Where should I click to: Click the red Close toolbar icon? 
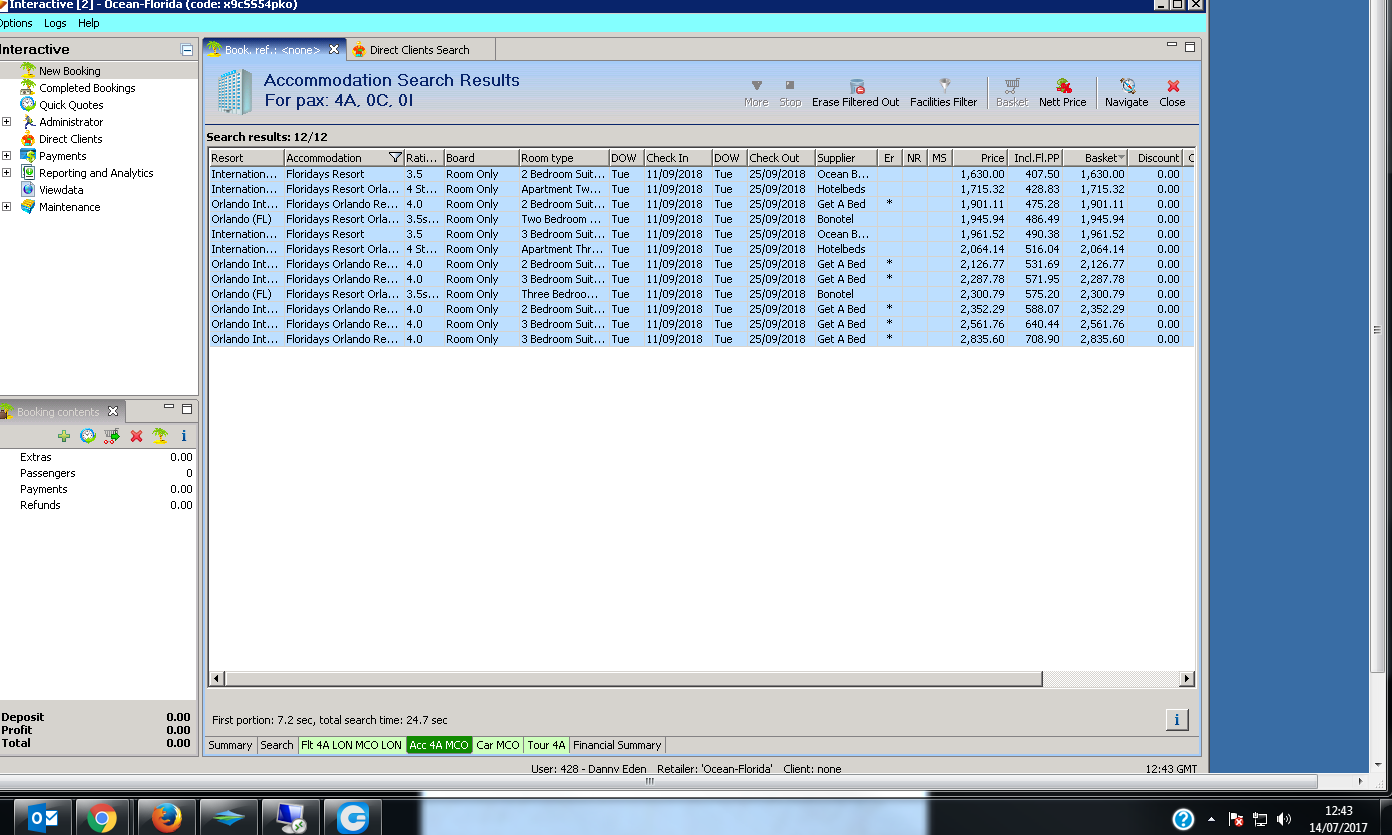1172,93
